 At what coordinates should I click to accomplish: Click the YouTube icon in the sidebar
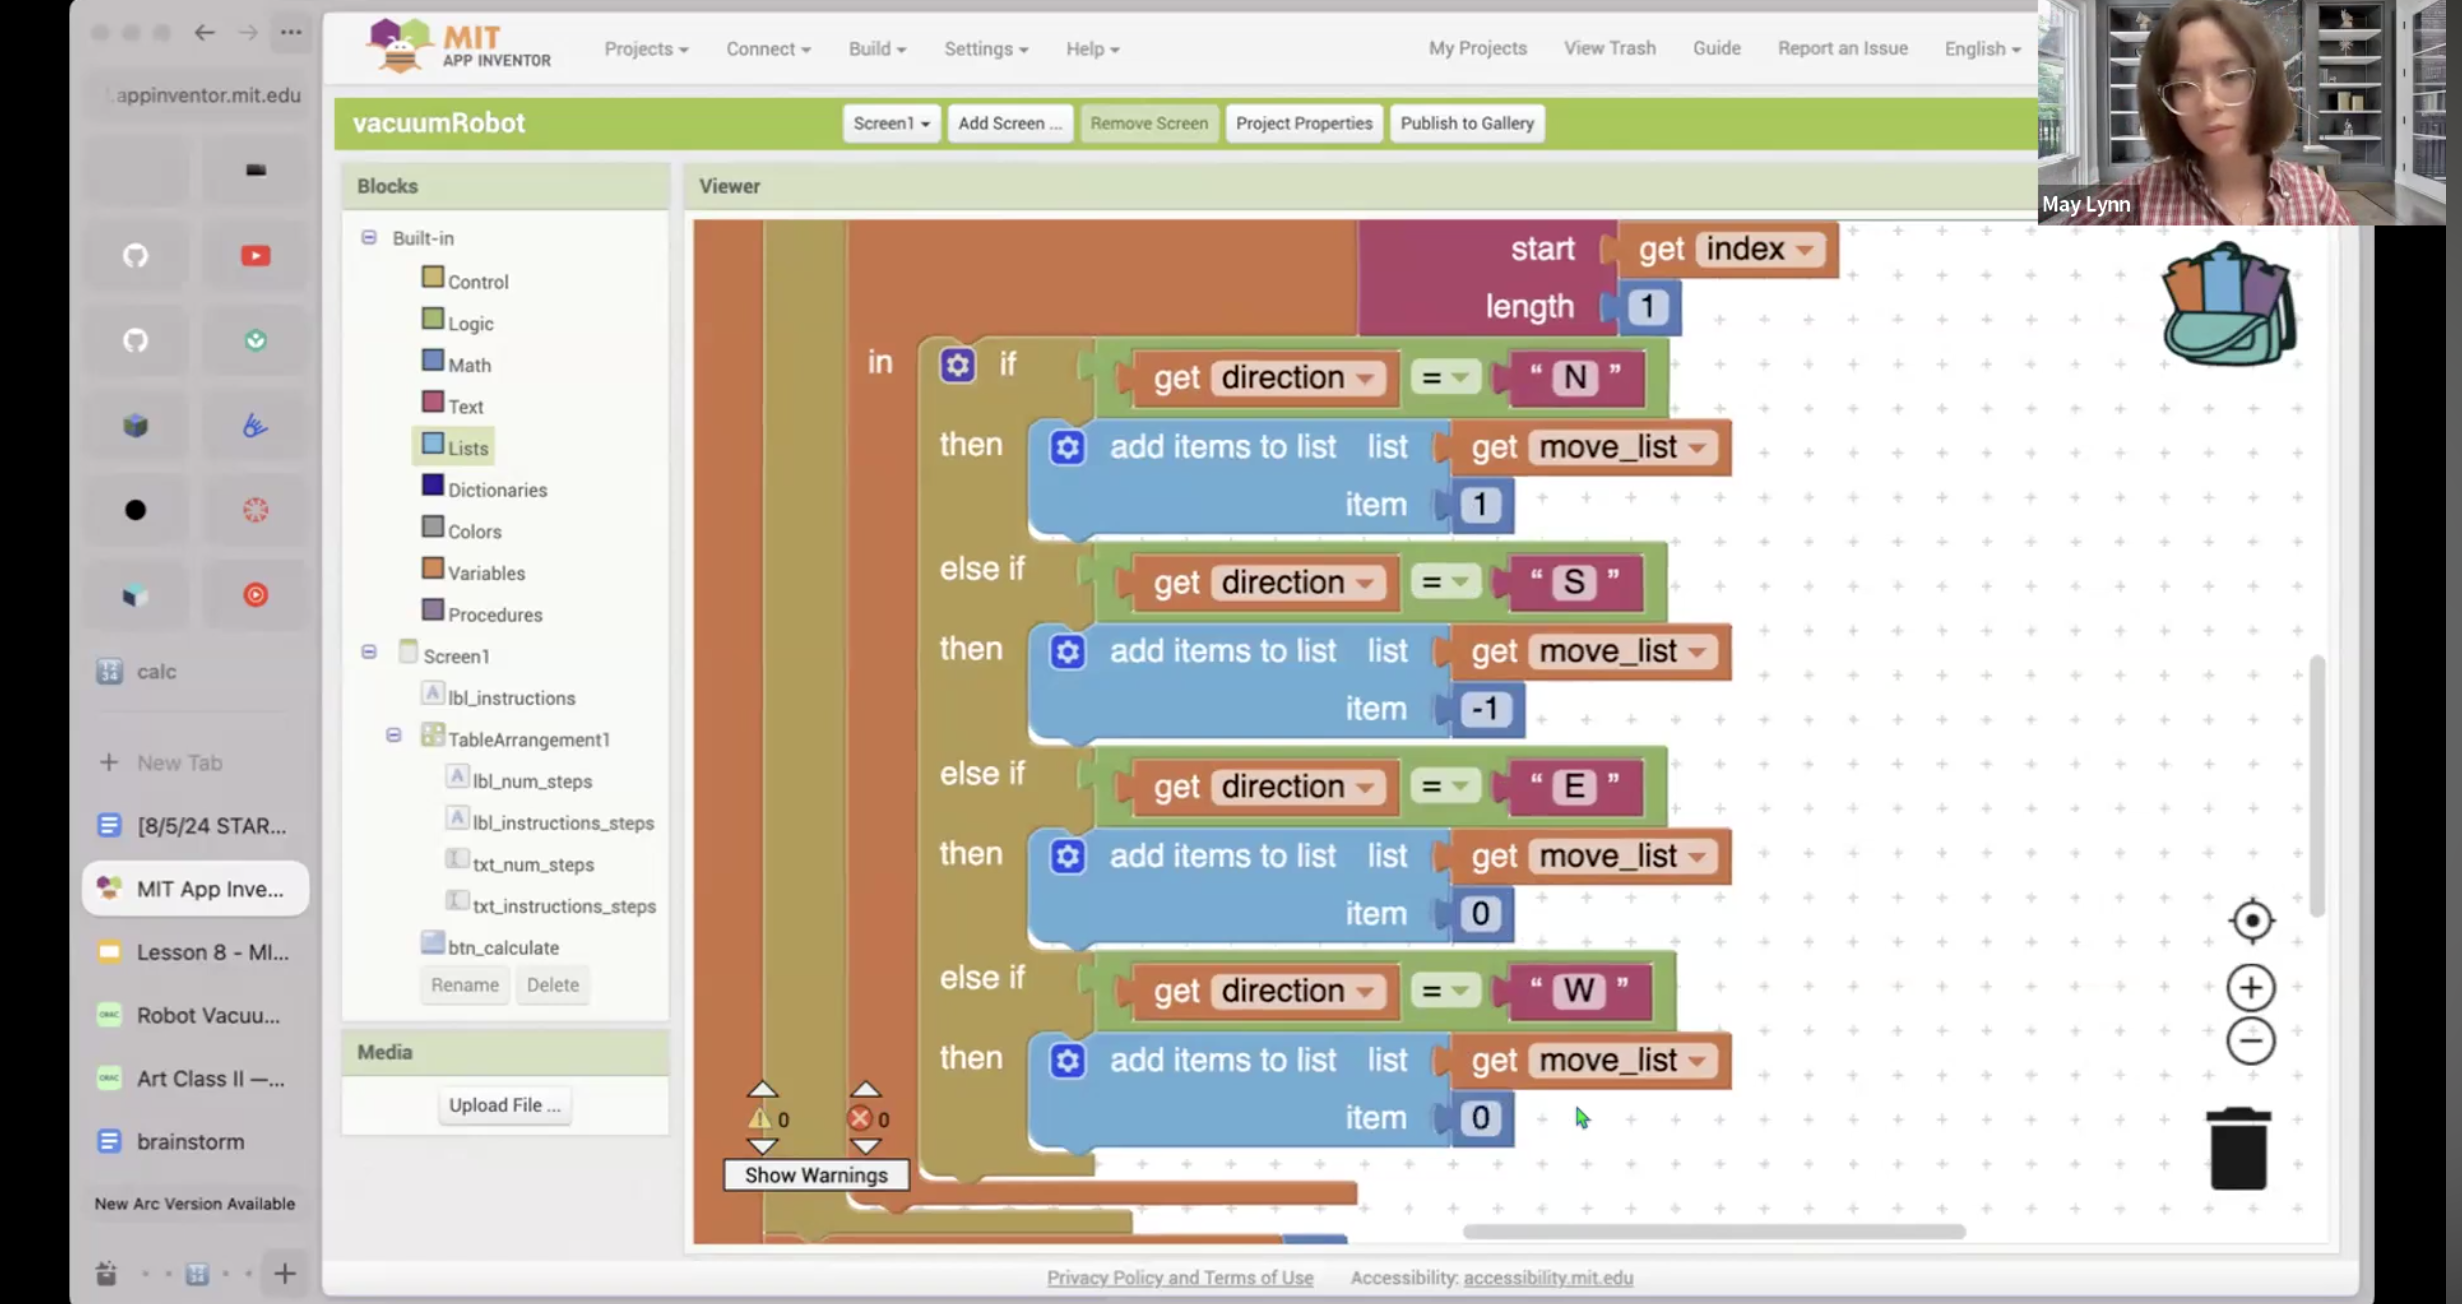click(255, 256)
